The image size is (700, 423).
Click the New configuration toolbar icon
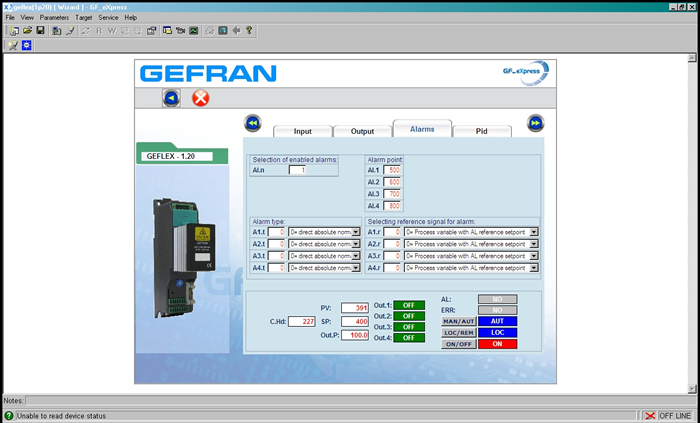tap(14, 31)
